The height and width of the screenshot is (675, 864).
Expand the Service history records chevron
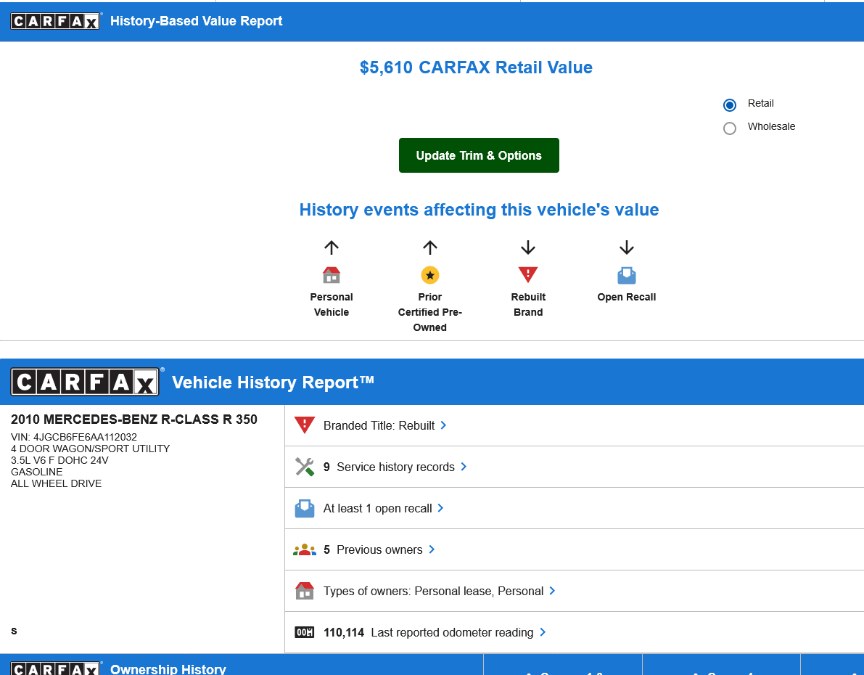(463, 466)
